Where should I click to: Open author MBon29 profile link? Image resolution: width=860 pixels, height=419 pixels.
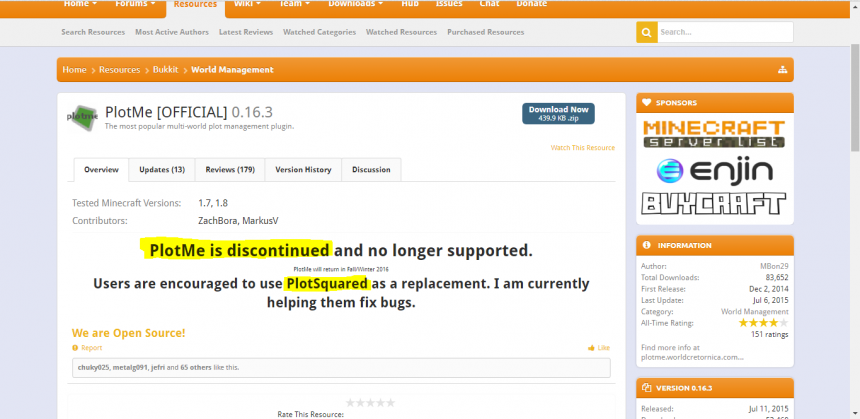[x=774, y=266]
